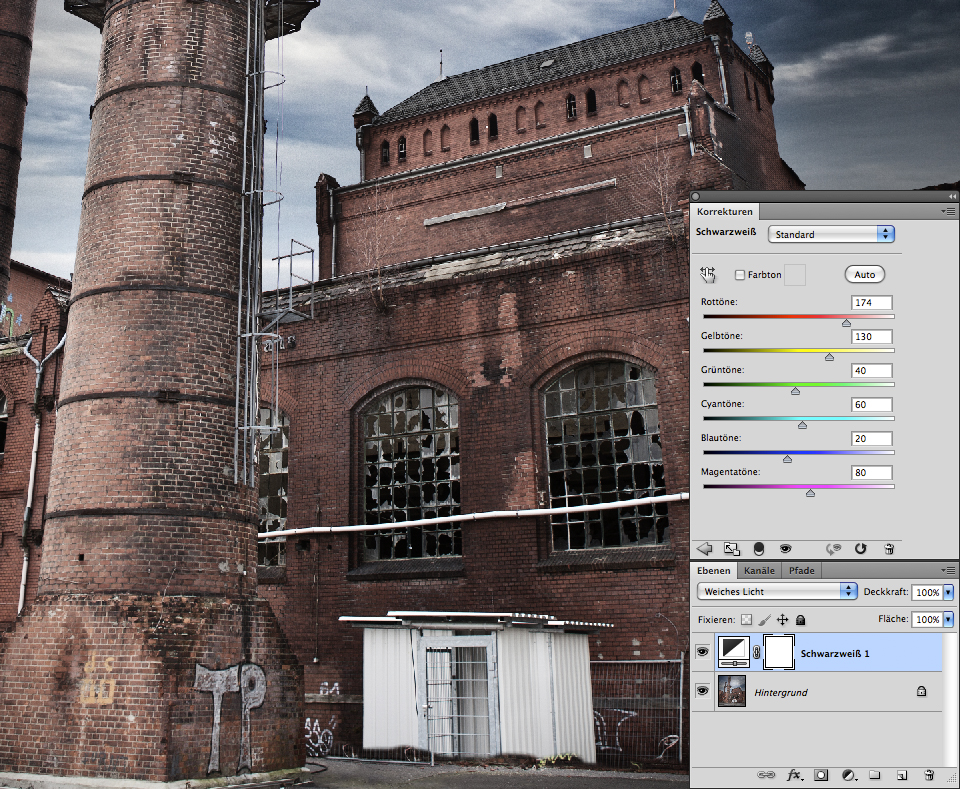
Task: Lock layer position with move lock icon
Action: click(x=783, y=620)
